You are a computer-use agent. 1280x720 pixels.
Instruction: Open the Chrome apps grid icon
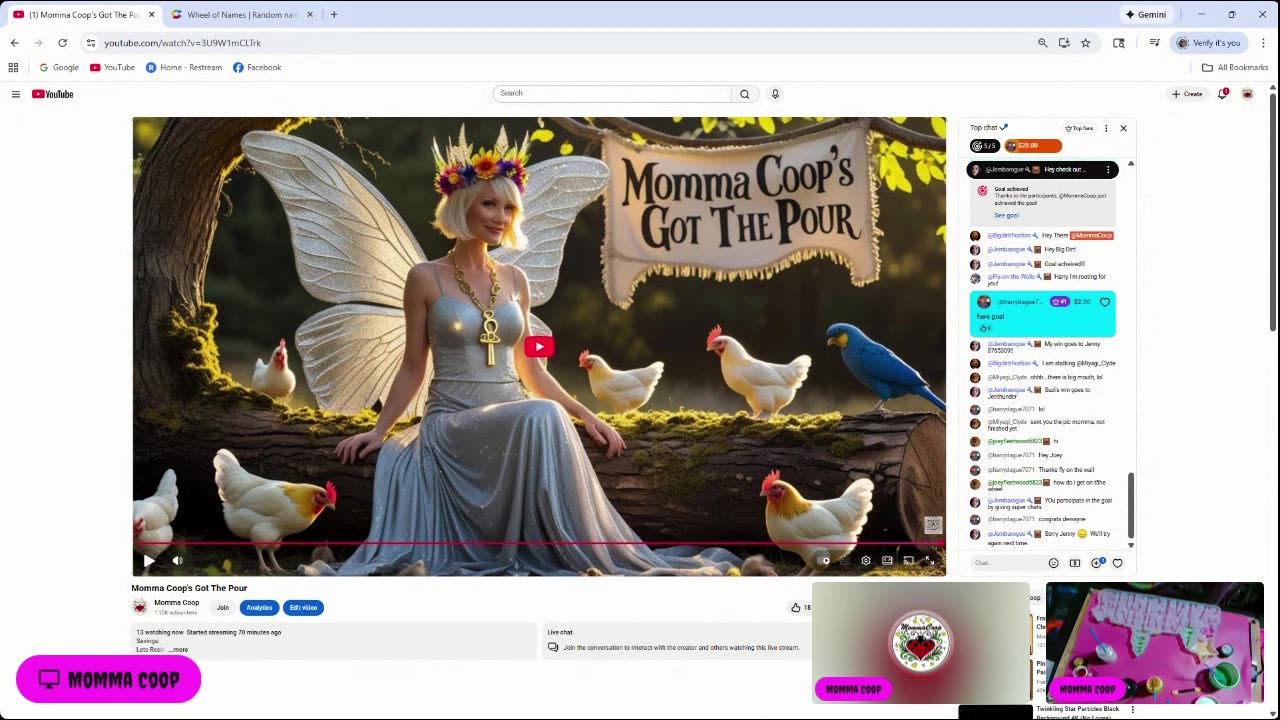[x=13, y=68]
